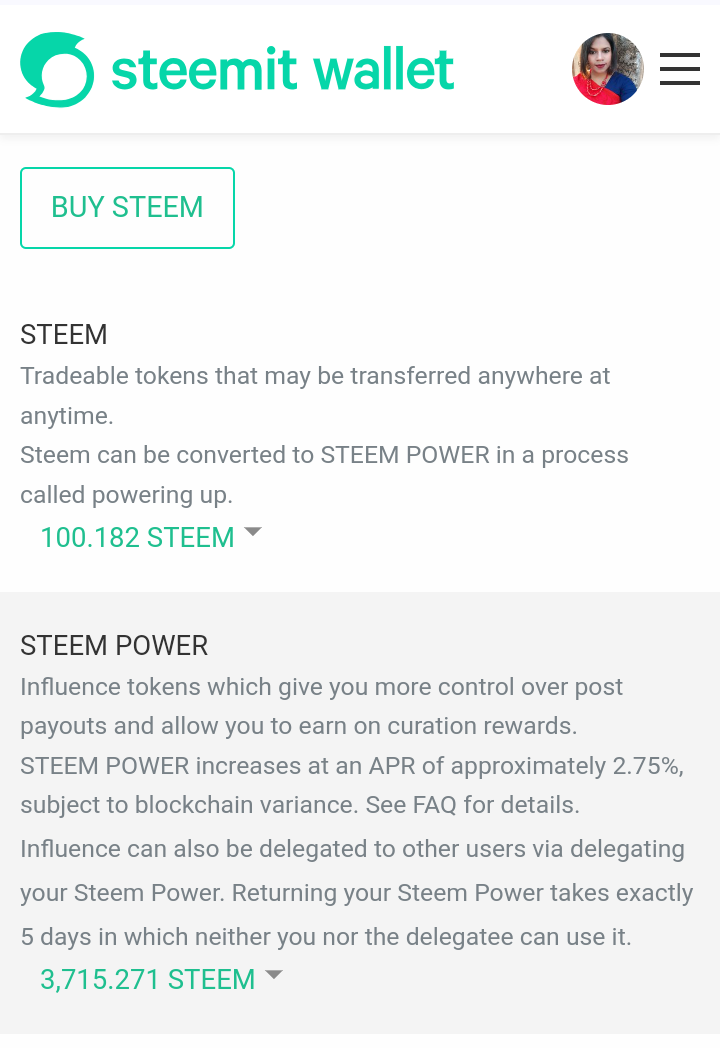This screenshot has width=720, height=1048.
Task: Click the "called powering up" text line
Action: click(126, 495)
